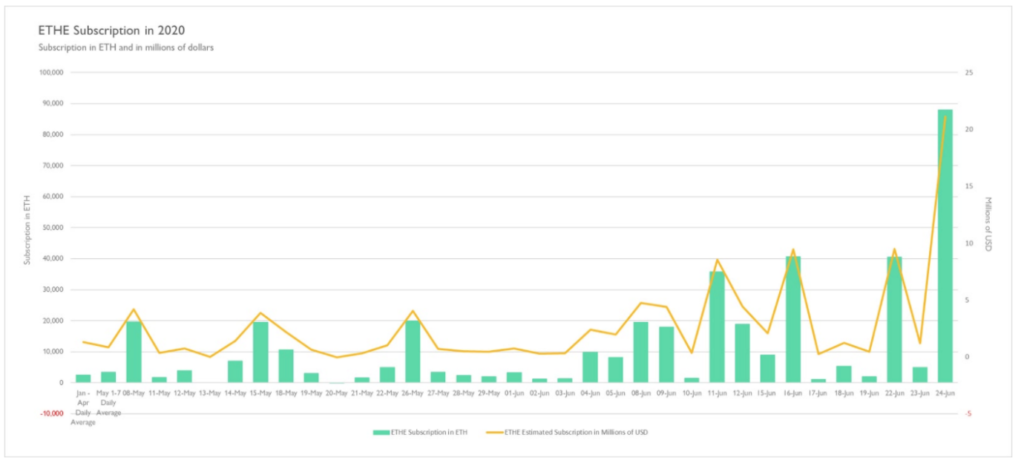Select the 20,000 left axis value
Screen dimensions: 1024x469
[53, 321]
